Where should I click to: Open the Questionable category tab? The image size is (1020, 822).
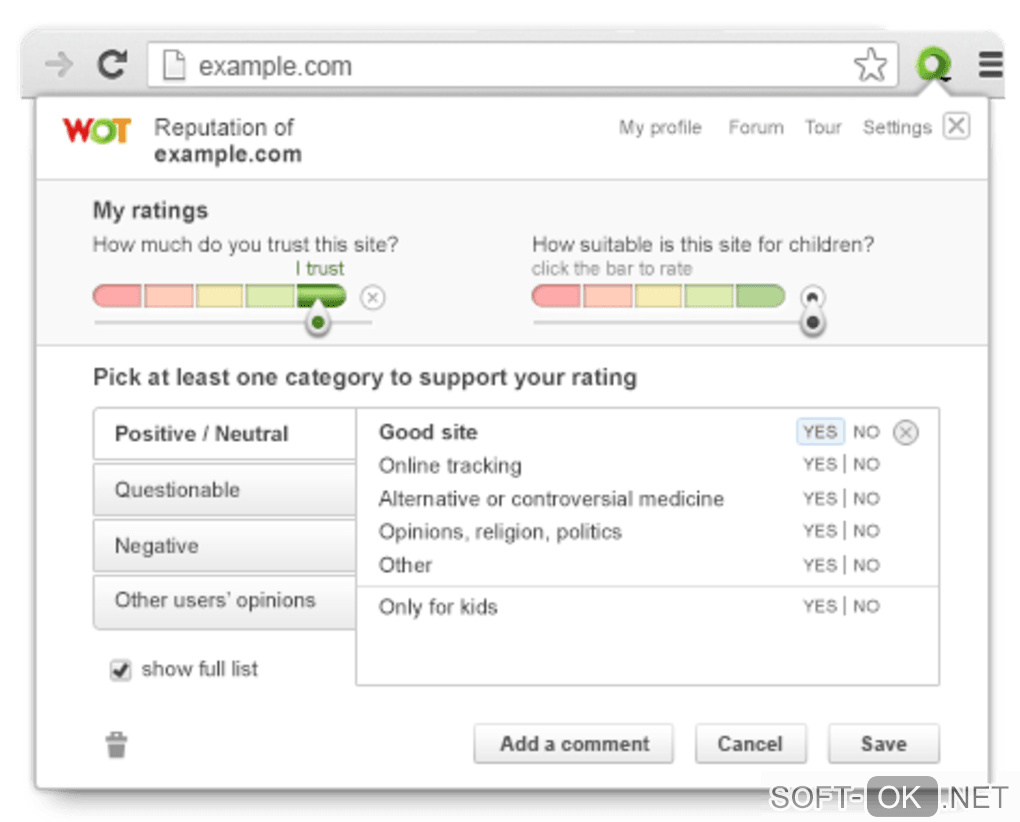224,490
